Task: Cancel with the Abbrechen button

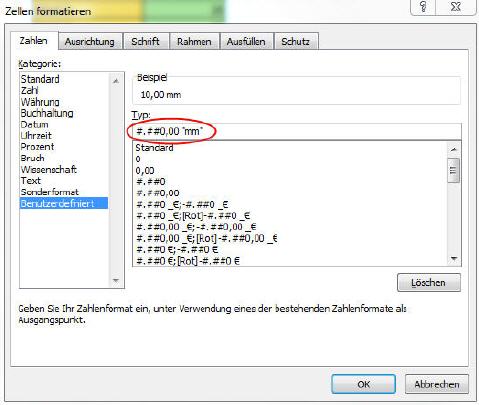Action: (437, 384)
